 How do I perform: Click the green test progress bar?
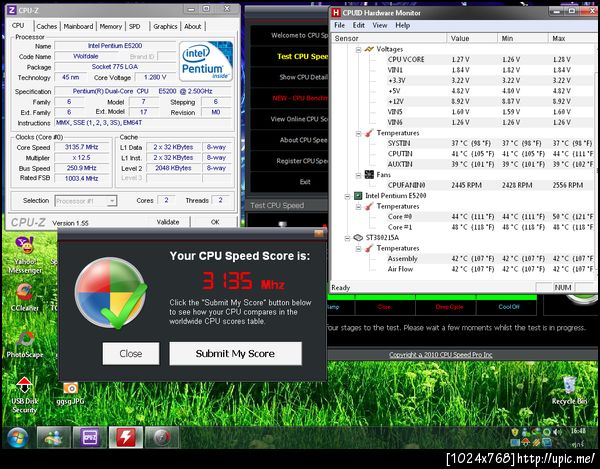tap(432, 297)
